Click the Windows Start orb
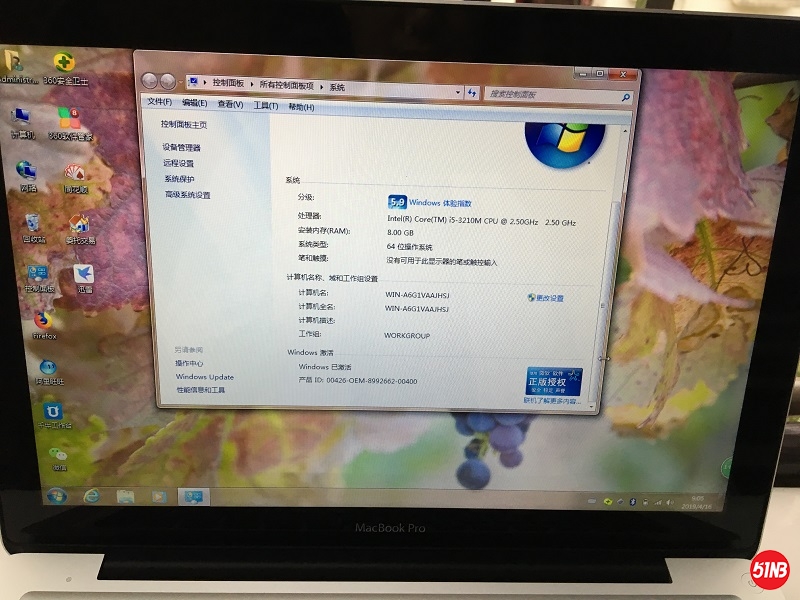Viewport: 800px width, 600px height. tap(55, 496)
